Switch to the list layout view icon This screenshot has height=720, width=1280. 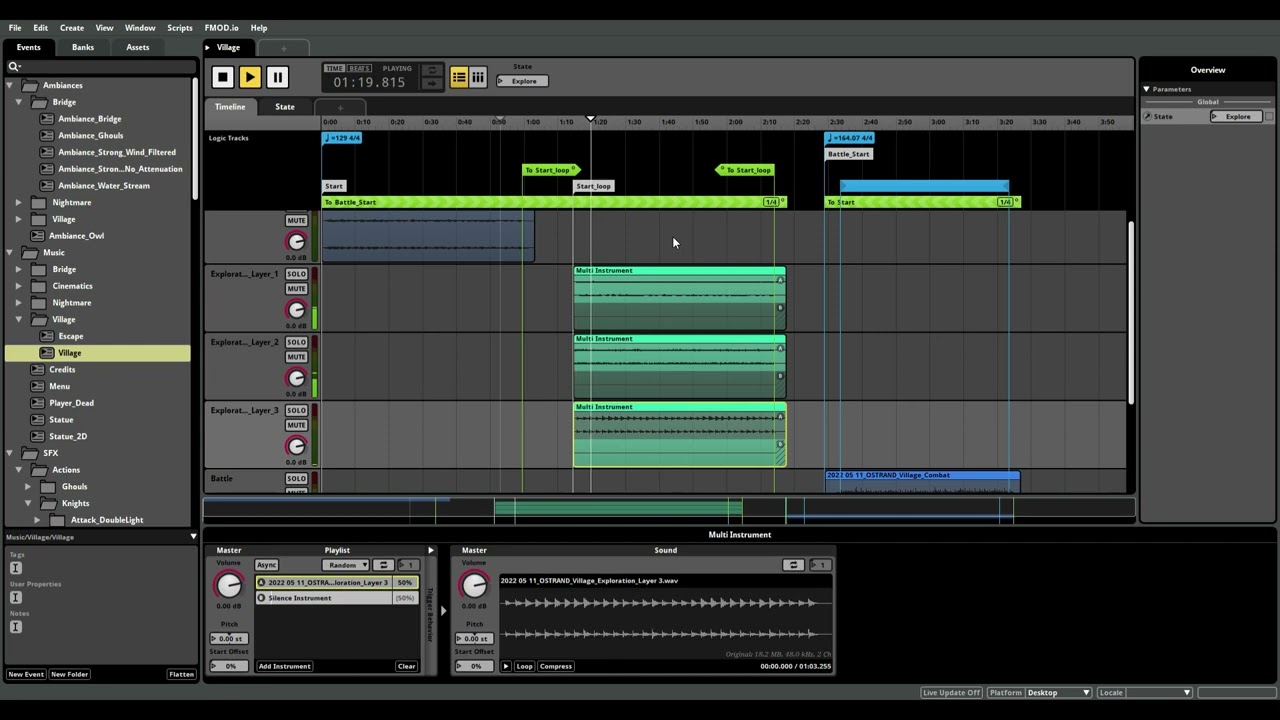(459, 77)
